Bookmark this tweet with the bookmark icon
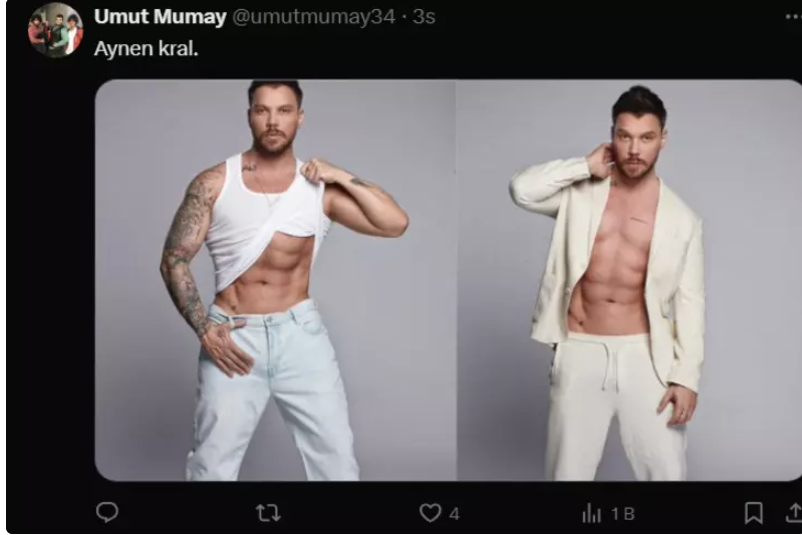802x535 pixels. [x=753, y=513]
